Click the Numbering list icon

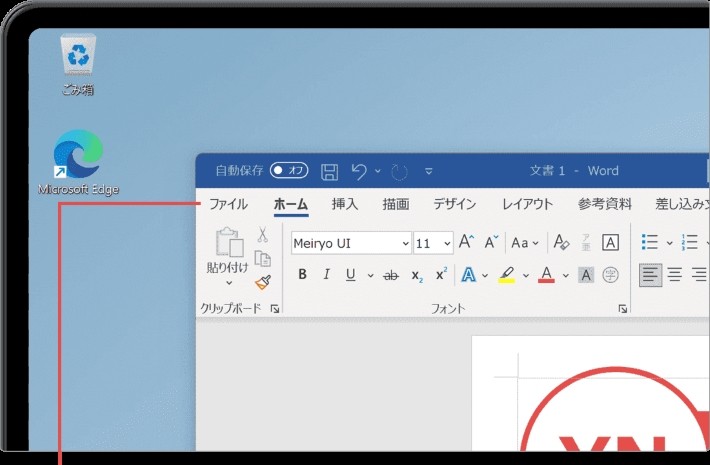pyautogui.click(x=690, y=242)
